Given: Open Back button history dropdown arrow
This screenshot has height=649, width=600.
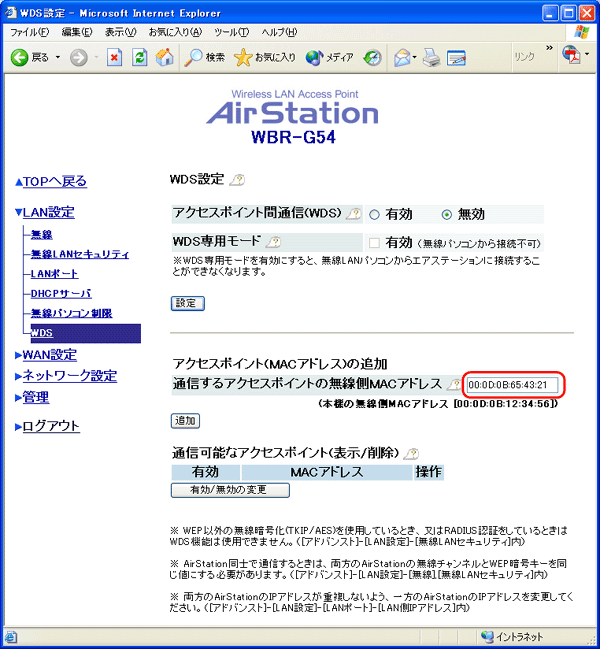Looking at the screenshot, I should coord(58,57).
